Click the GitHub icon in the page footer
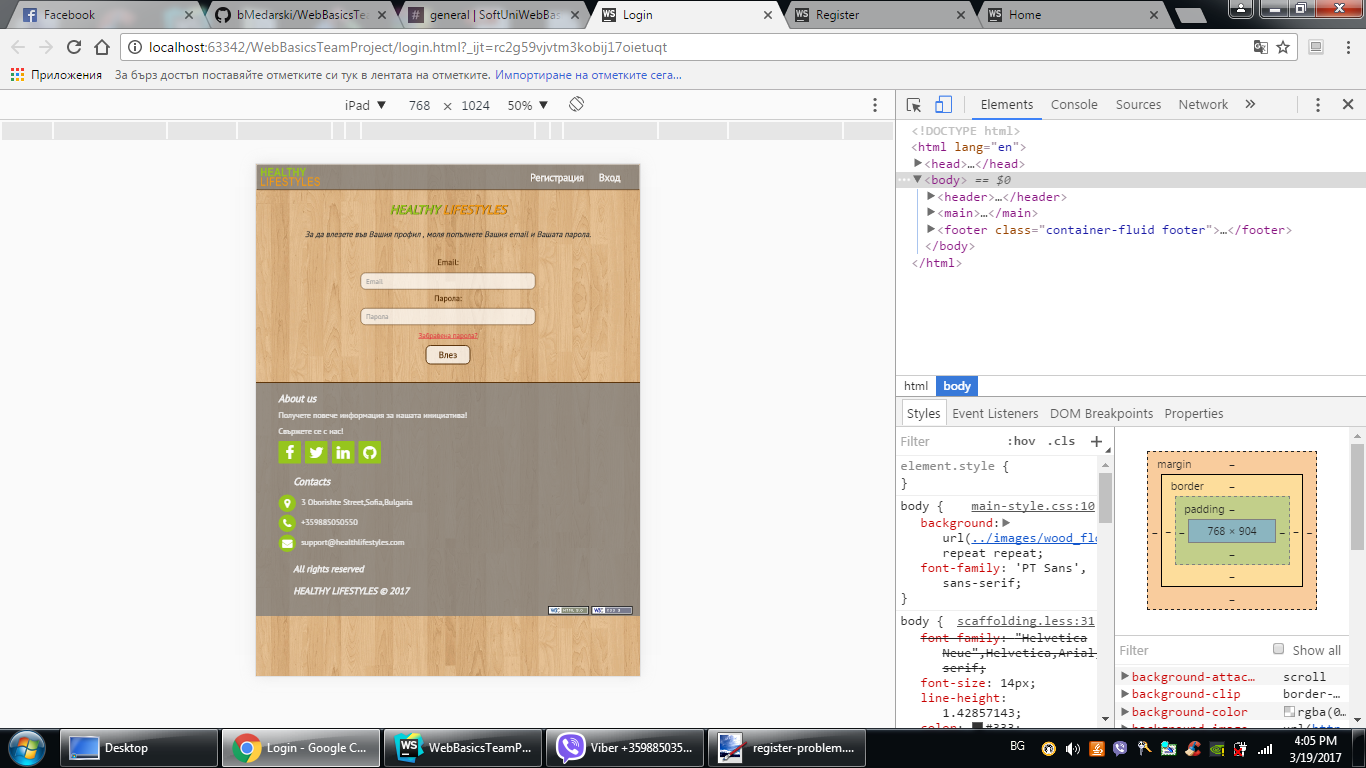1366x768 pixels. (369, 452)
